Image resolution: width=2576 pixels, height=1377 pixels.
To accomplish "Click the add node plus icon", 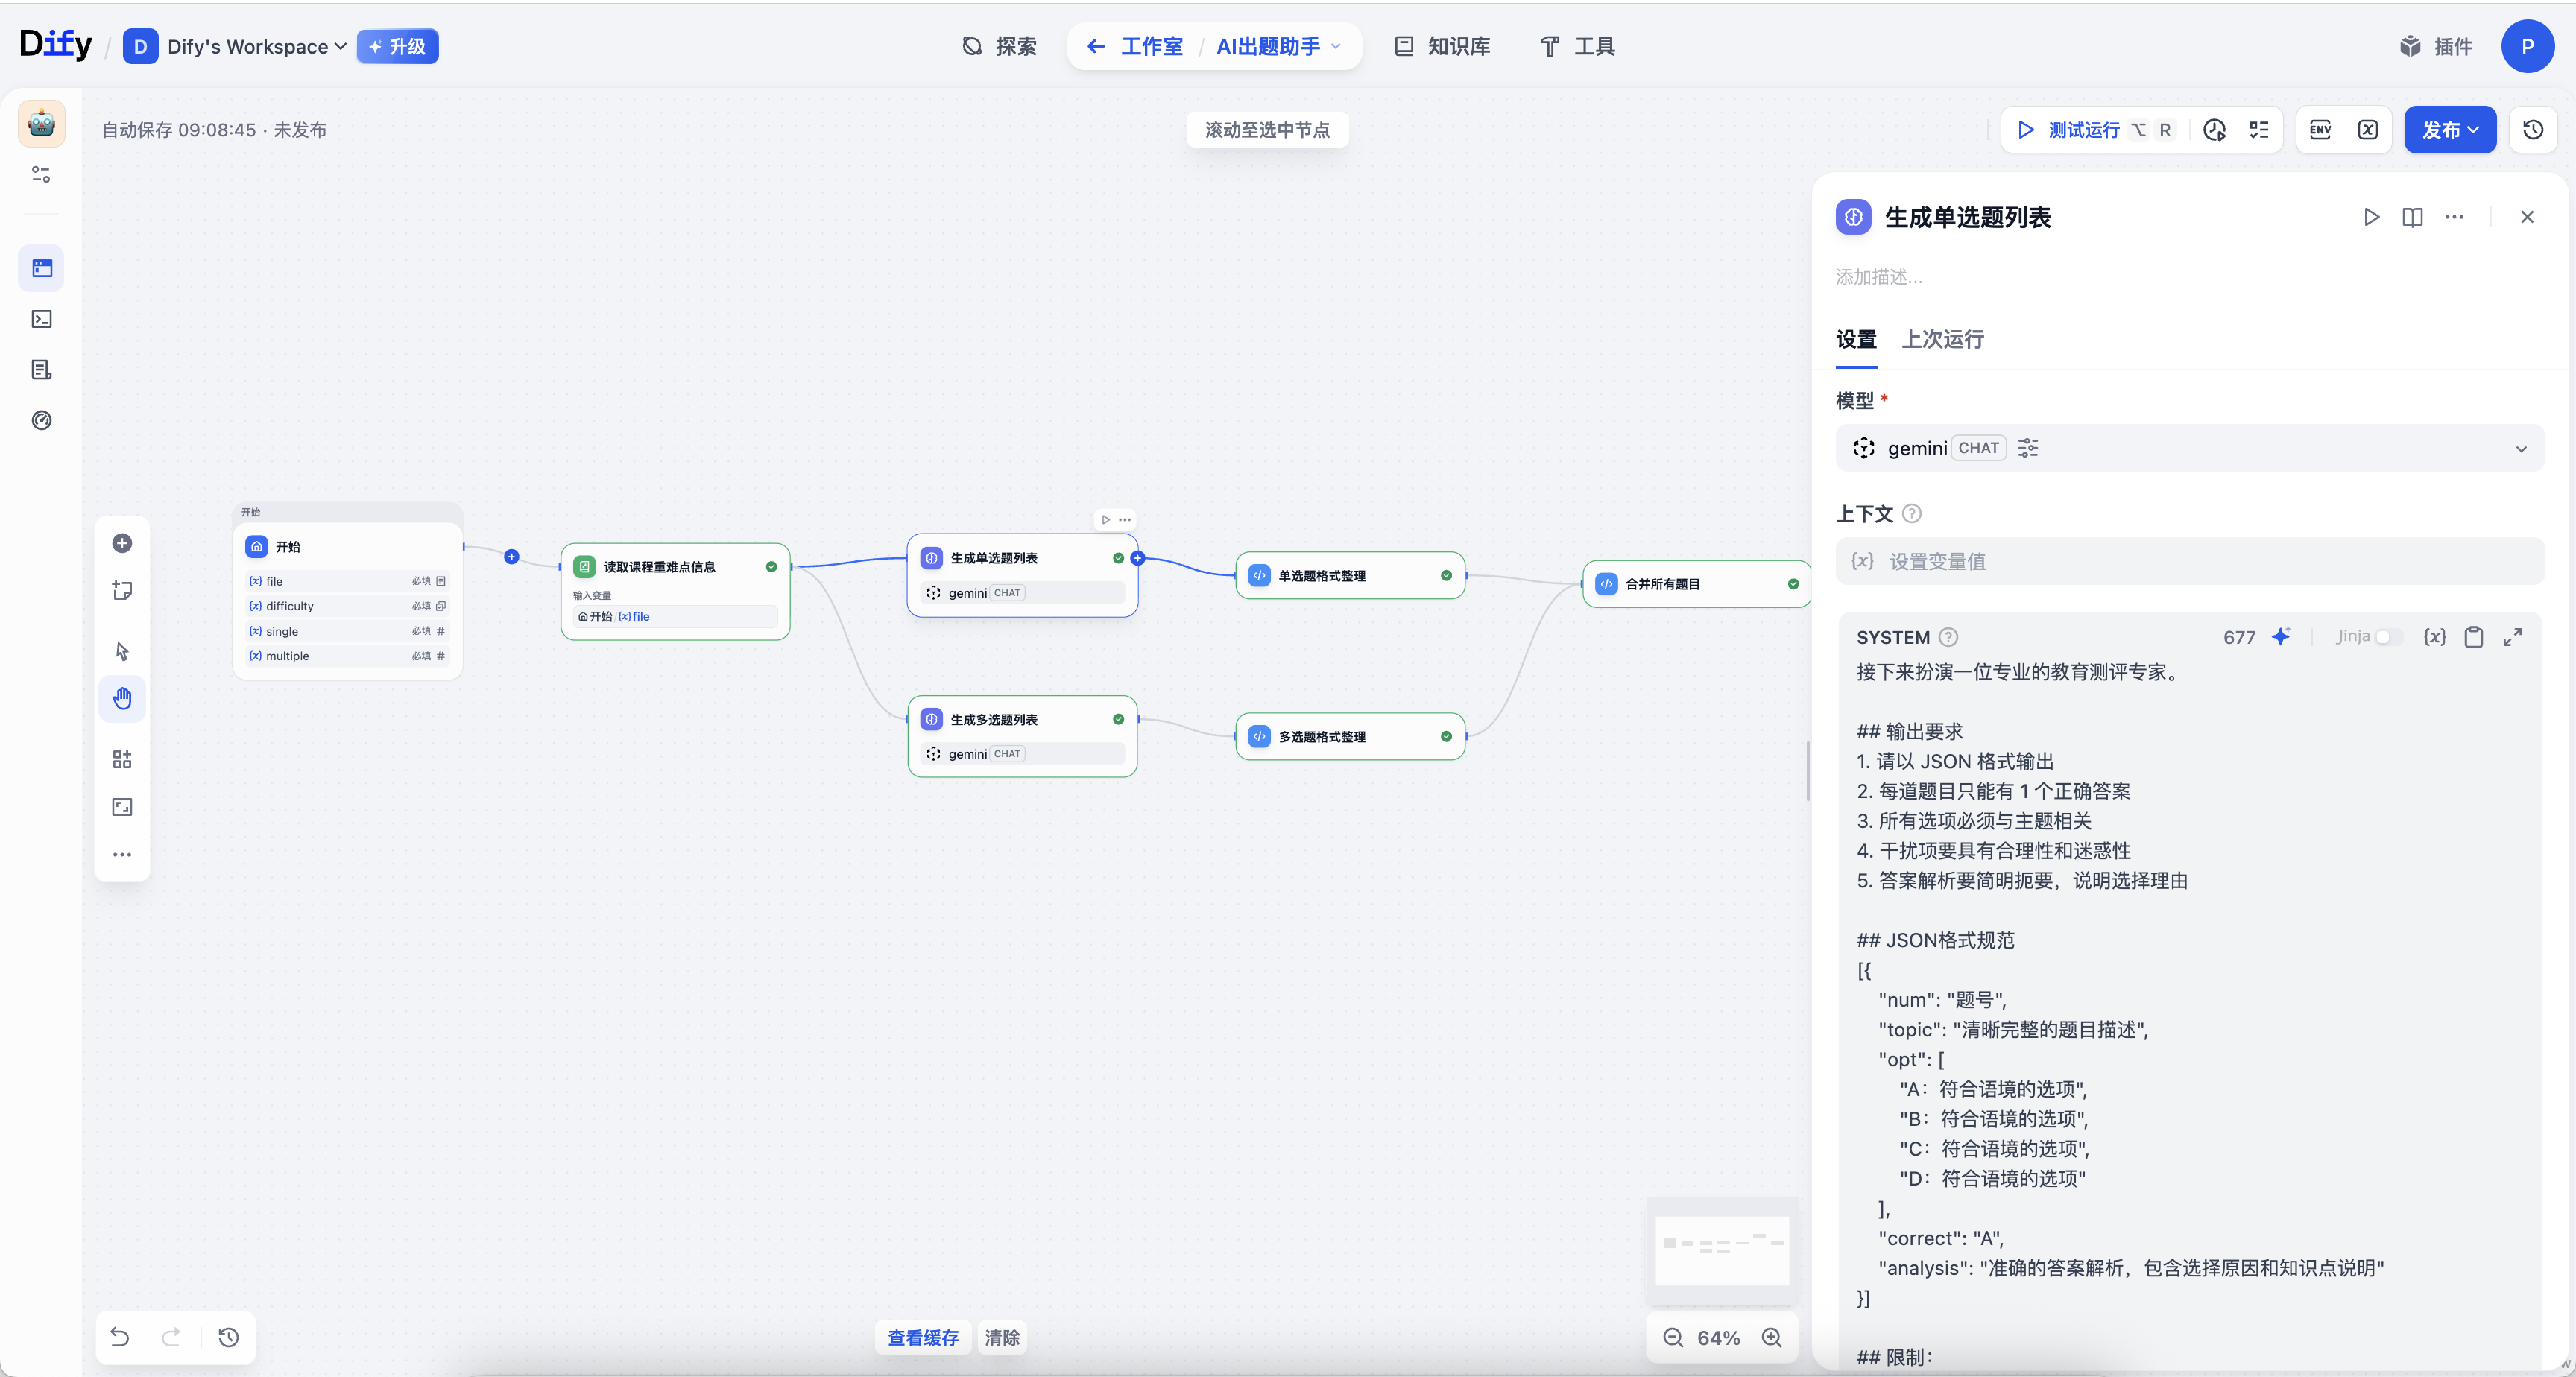I will 122,543.
